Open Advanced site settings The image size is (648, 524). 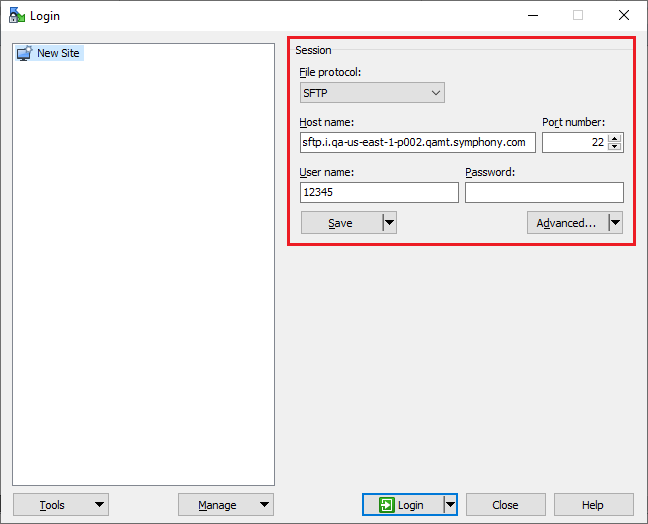click(567, 223)
